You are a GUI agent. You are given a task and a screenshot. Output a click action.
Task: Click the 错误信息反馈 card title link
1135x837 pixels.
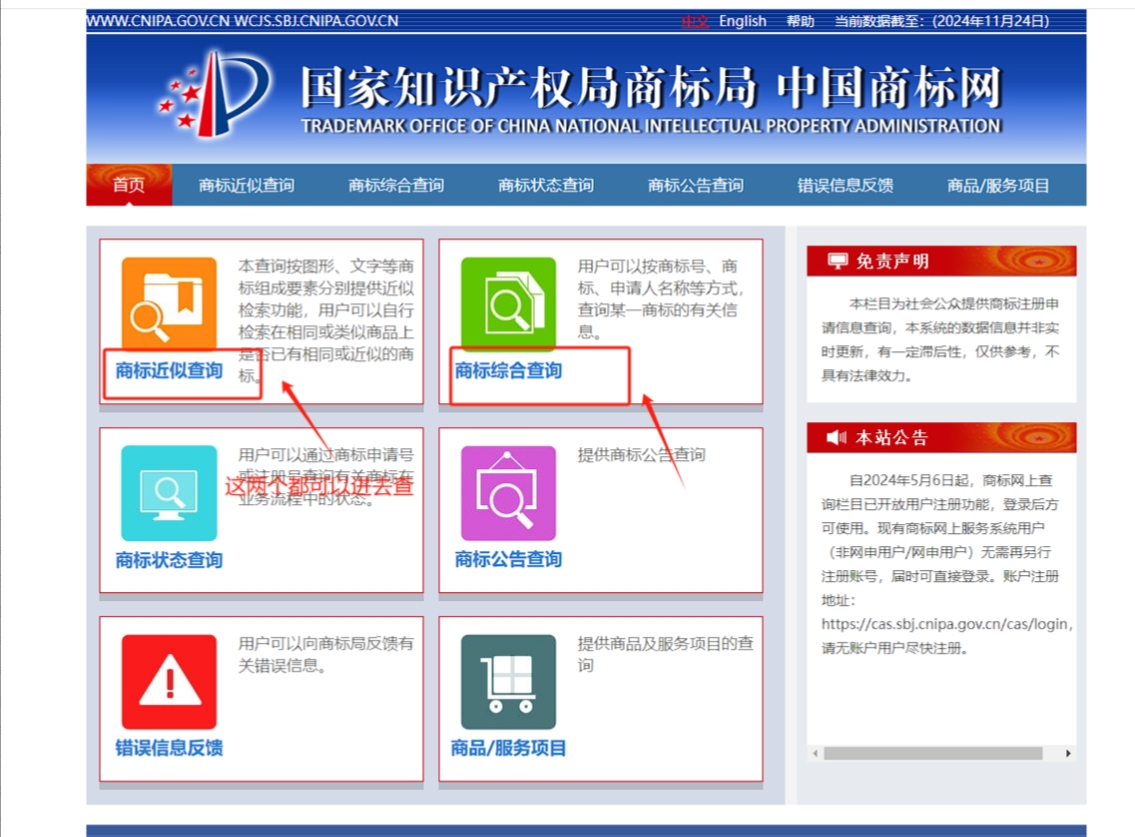pos(169,748)
